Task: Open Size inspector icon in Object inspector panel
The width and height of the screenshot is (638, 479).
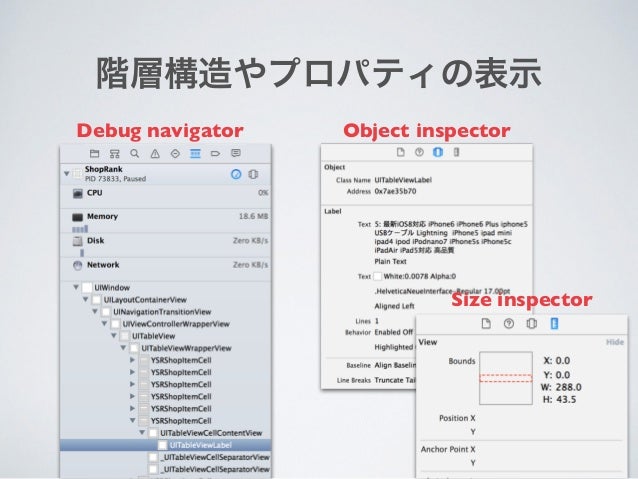Action: [457, 152]
